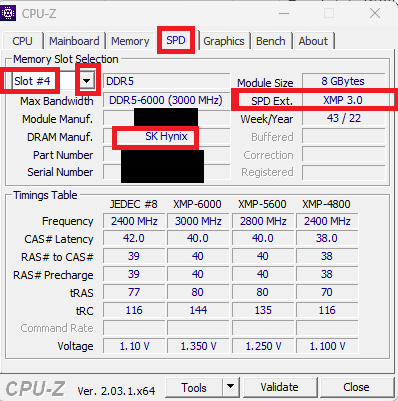Image resolution: width=398 pixels, height=401 pixels.
Task: Click the 1.250 V voltage cell
Action: [x=263, y=346]
